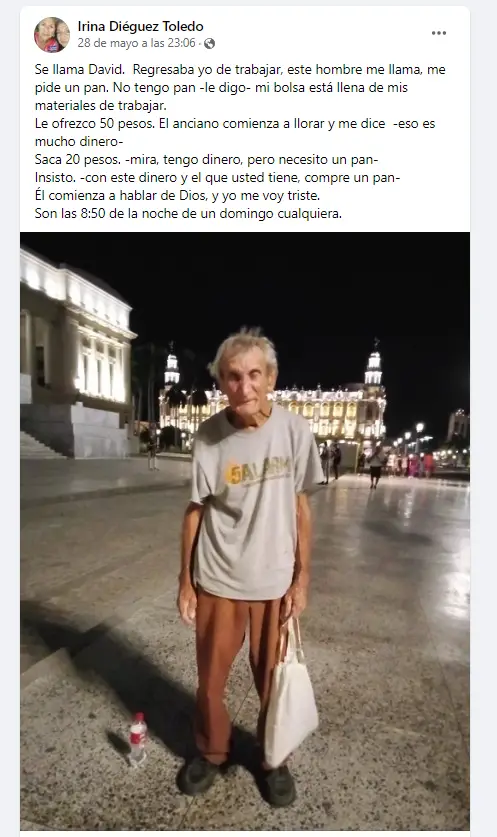Click the line 'Son las 8:50 de la noche'
Screen dimensions: 497x837
pos(188,214)
